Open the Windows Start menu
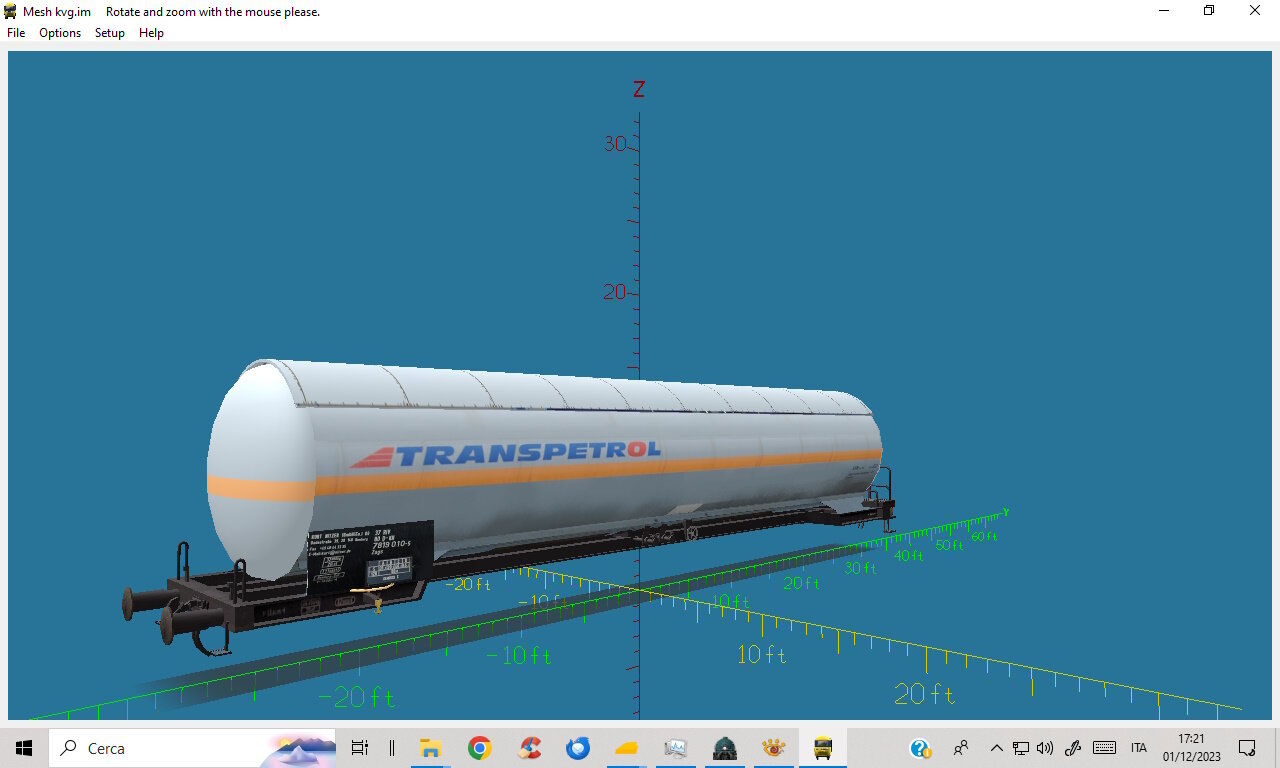Screen dimensions: 1280x768 [x=24, y=748]
